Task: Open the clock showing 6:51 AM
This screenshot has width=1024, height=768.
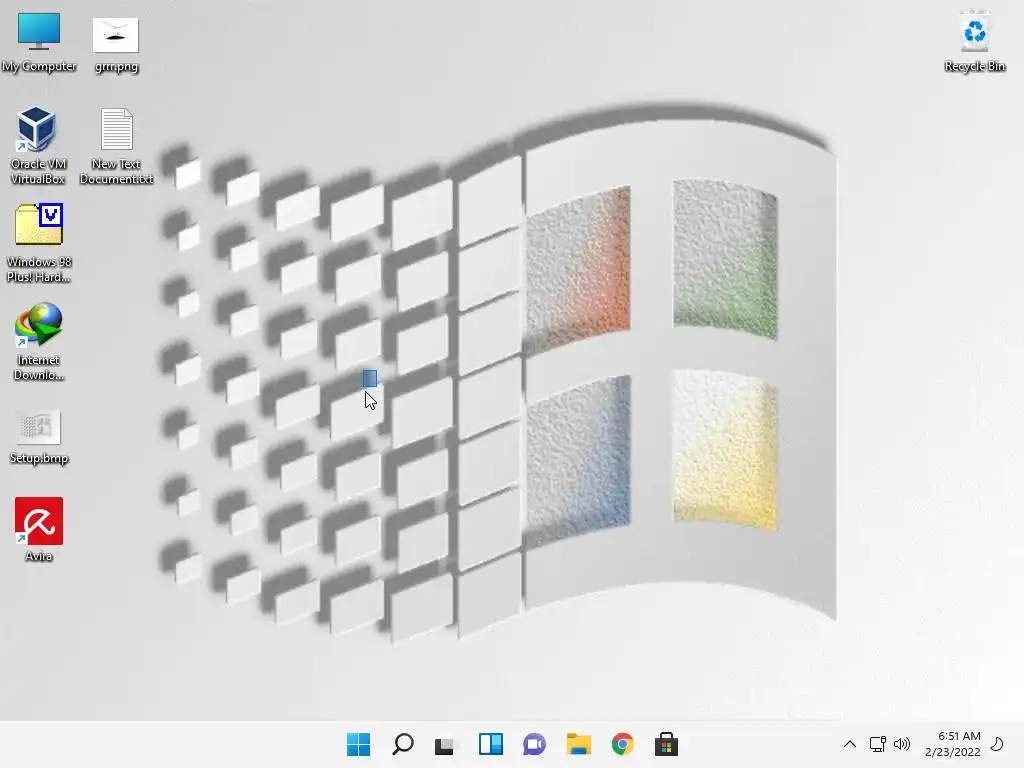Action: tap(953, 744)
